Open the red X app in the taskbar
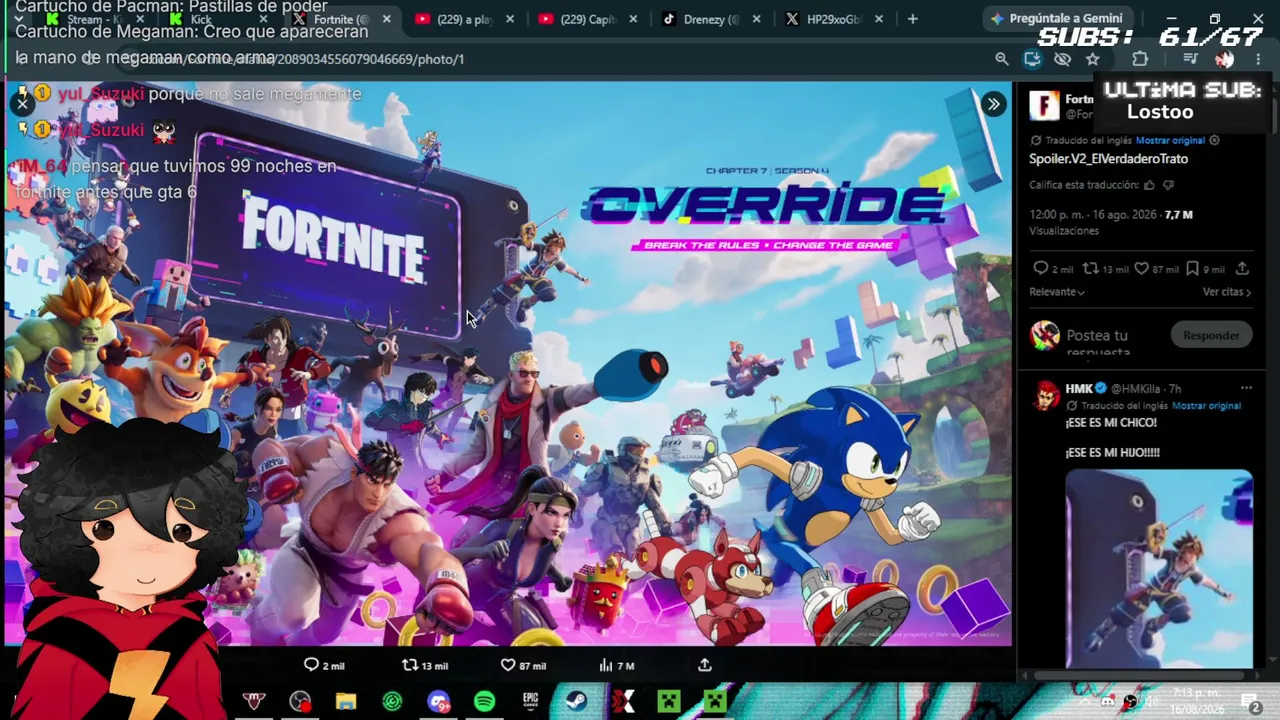 [622, 702]
